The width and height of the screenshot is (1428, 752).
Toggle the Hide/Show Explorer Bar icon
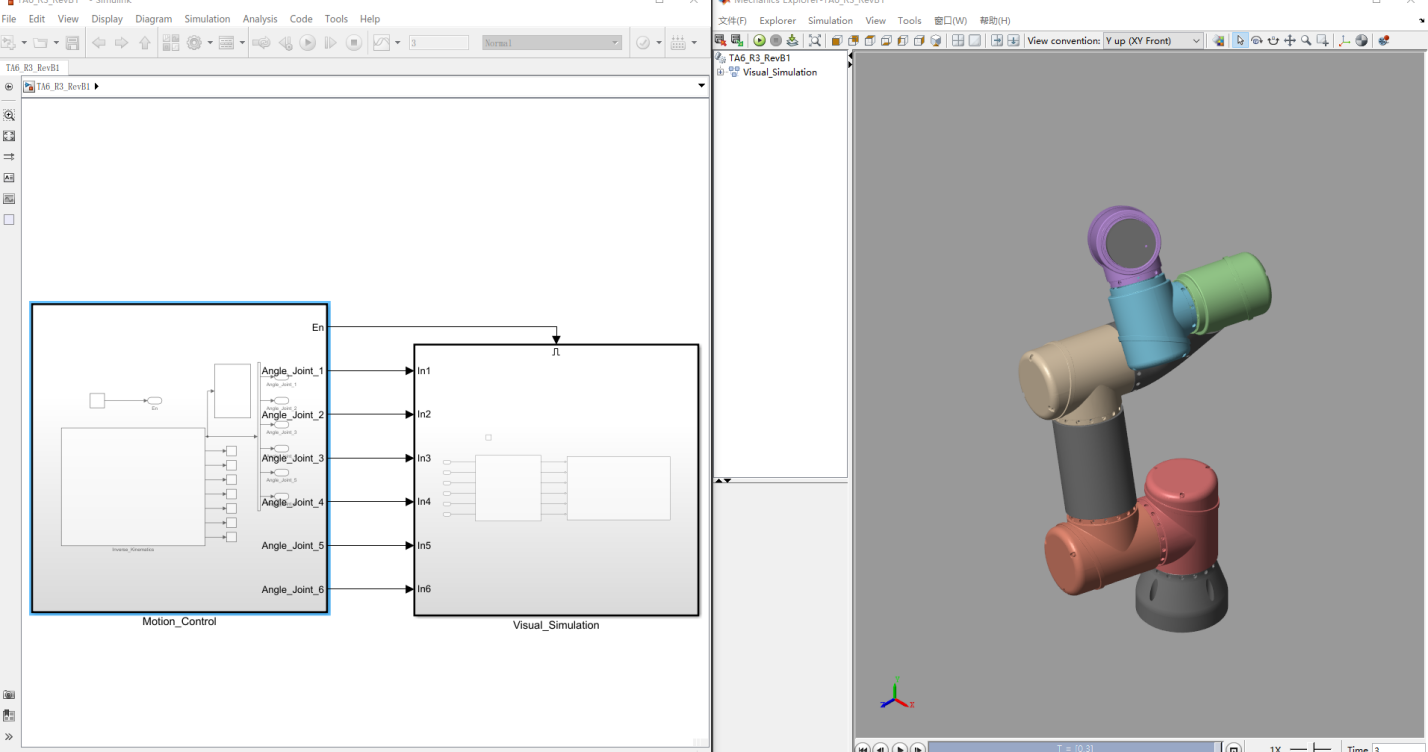pos(9,87)
